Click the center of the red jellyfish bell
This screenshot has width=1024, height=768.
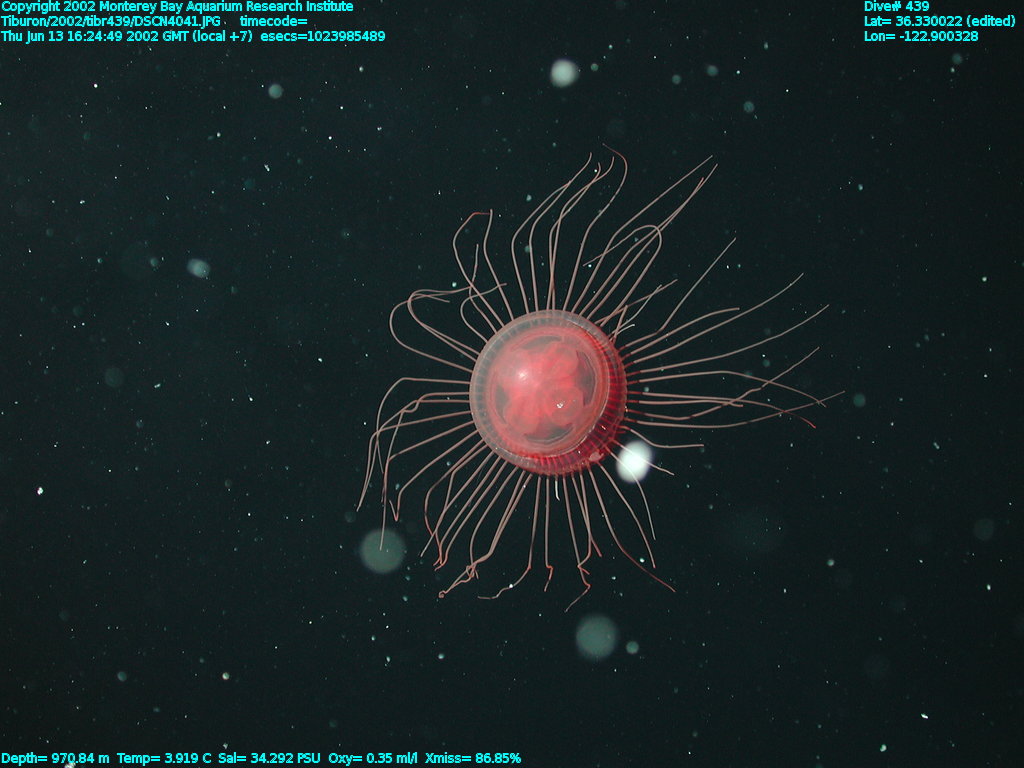546,392
